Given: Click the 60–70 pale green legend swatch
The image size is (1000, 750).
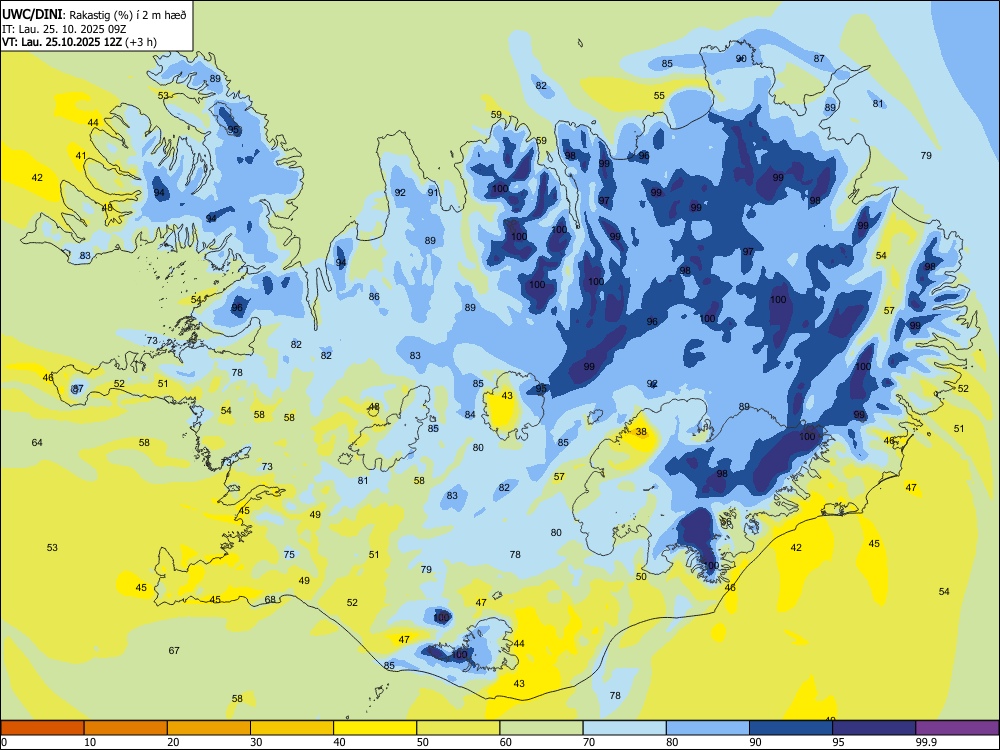Looking at the screenshot, I should point(541,728).
